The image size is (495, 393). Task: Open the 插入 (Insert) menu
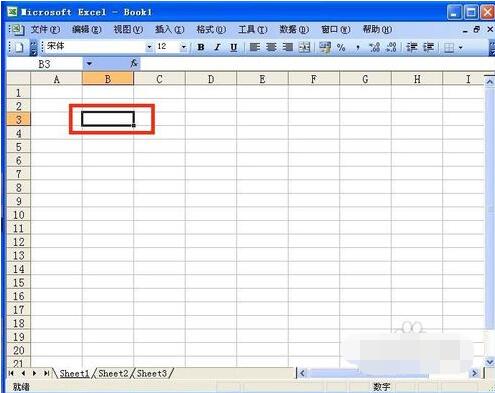[x=169, y=30]
